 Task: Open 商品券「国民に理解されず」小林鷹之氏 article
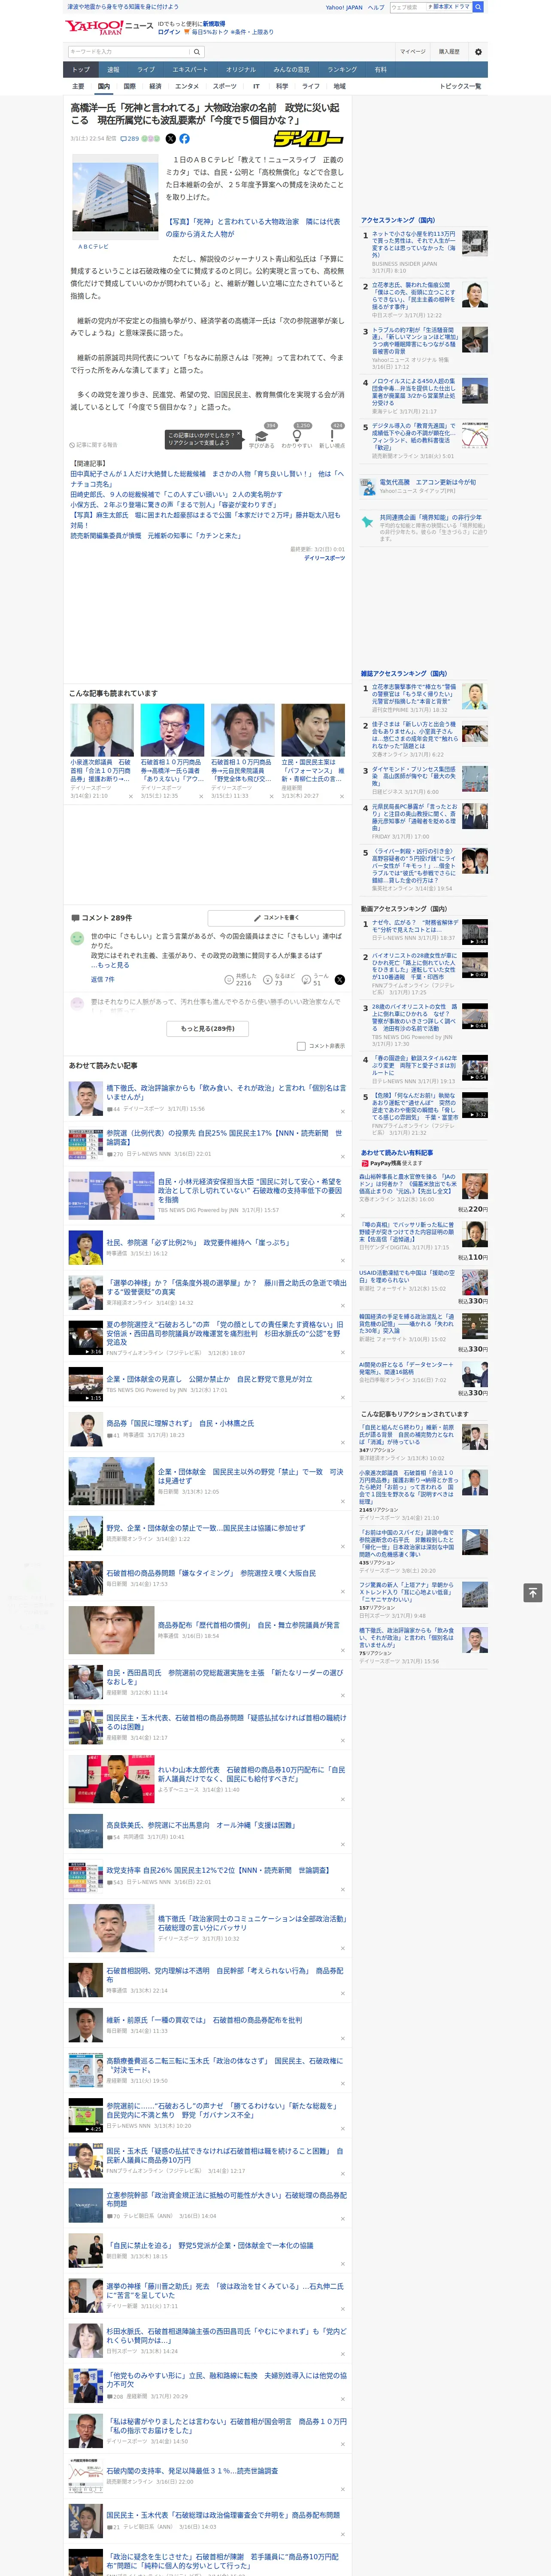(180, 1422)
